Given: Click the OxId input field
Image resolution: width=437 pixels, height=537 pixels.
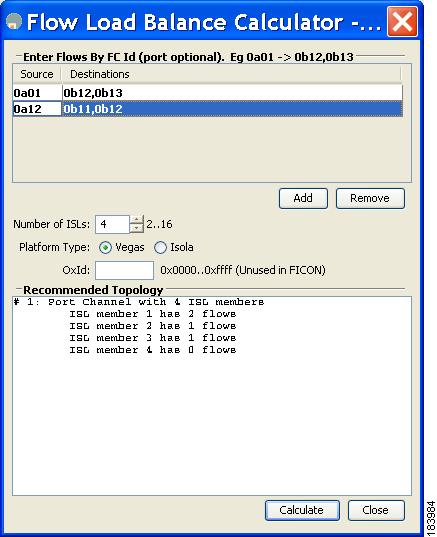Looking at the screenshot, I should (124, 270).
